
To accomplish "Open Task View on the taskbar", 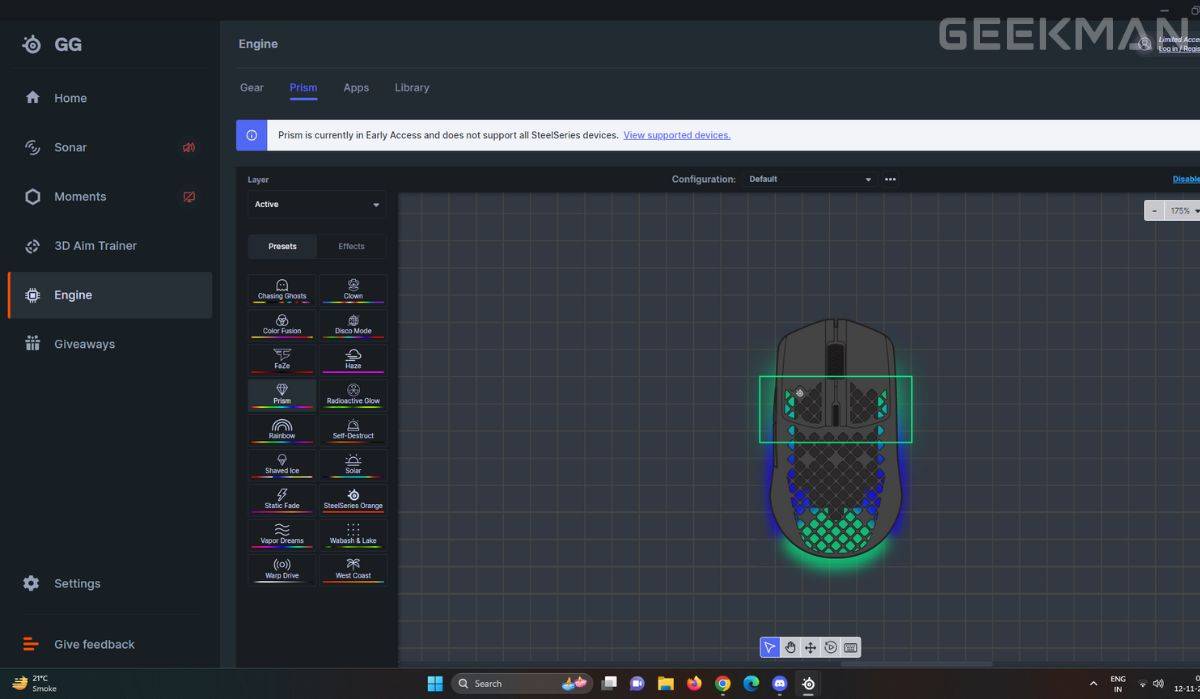I will (x=608, y=684).
